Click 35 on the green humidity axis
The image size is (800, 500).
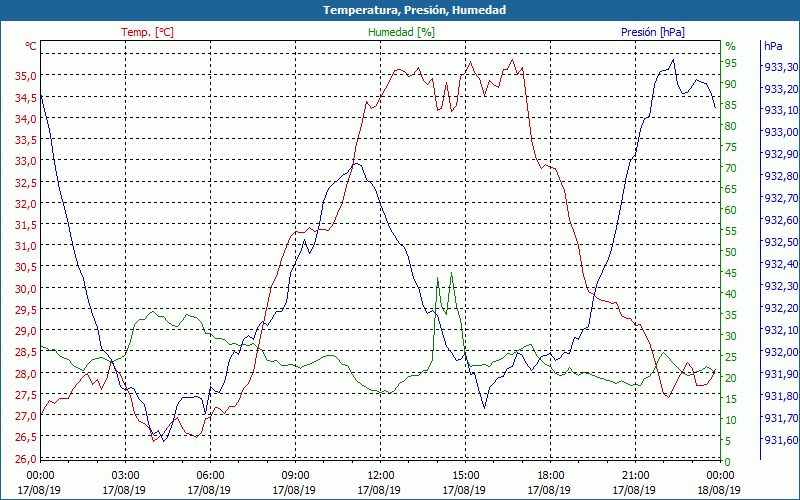pos(731,315)
